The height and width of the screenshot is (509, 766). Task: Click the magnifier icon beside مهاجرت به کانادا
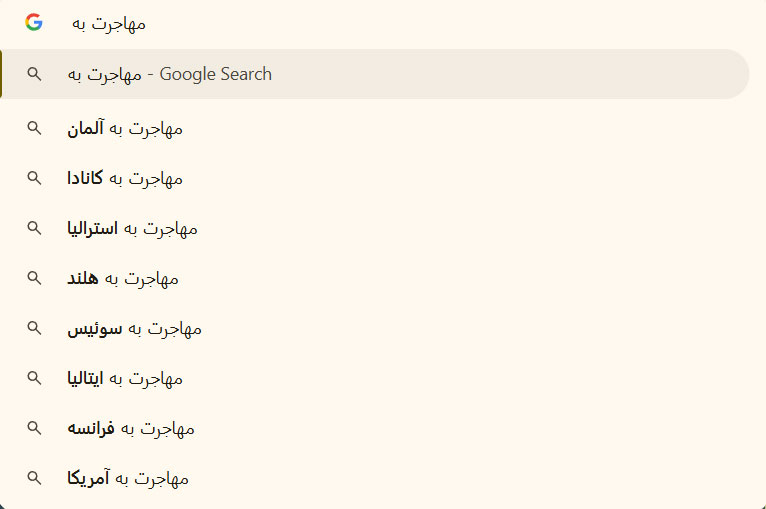[x=34, y=178]
